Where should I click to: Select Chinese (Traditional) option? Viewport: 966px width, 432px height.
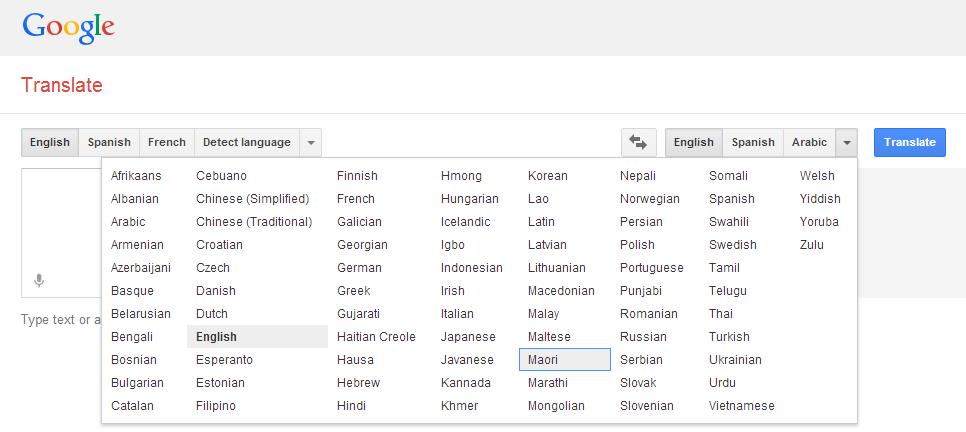pos(254,222)
